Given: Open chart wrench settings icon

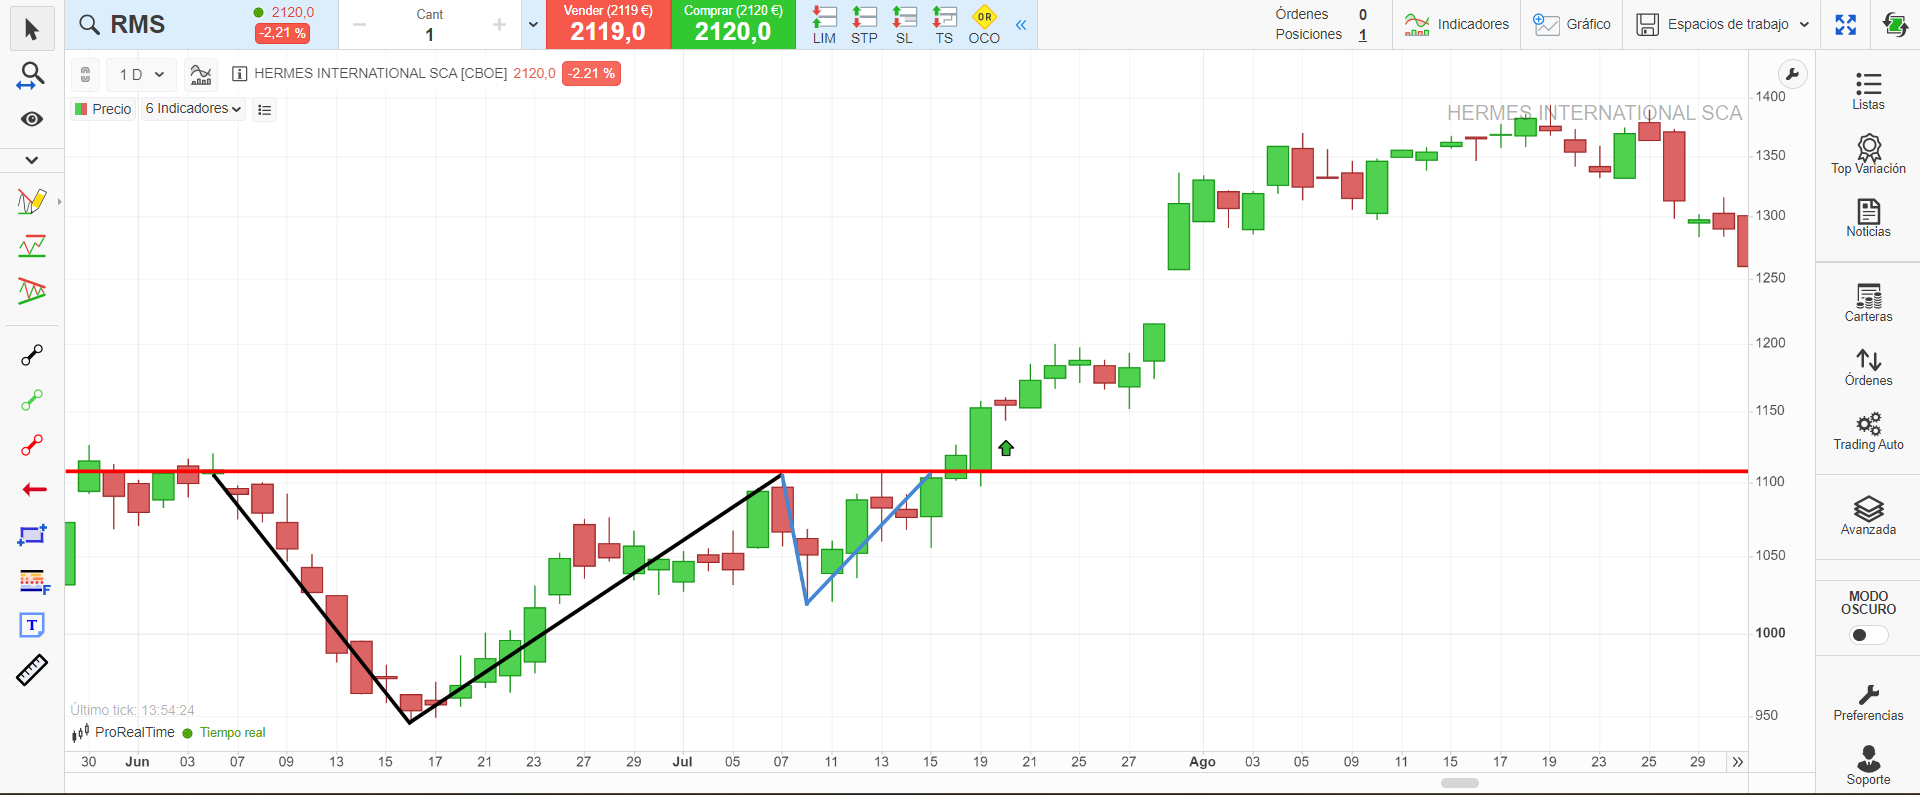Looking at the screenshot, I should click(1792, 74).
